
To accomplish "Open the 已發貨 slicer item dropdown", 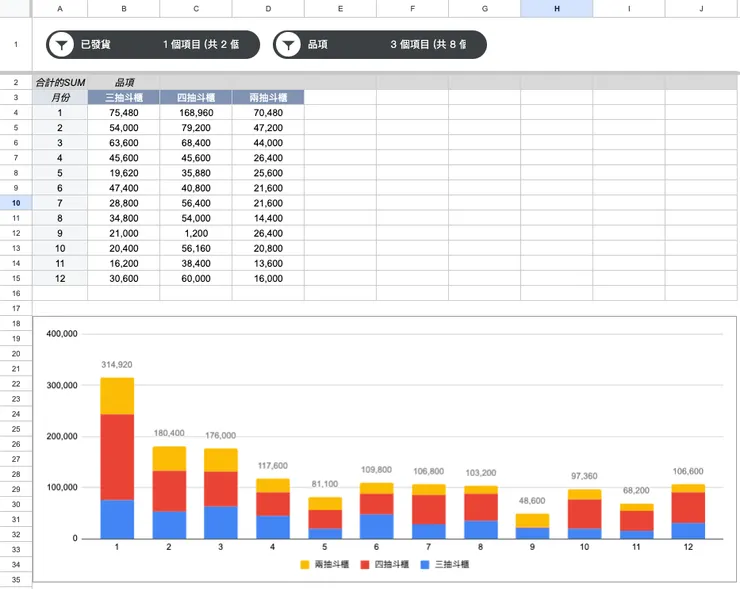I will [x=201, y=44].
